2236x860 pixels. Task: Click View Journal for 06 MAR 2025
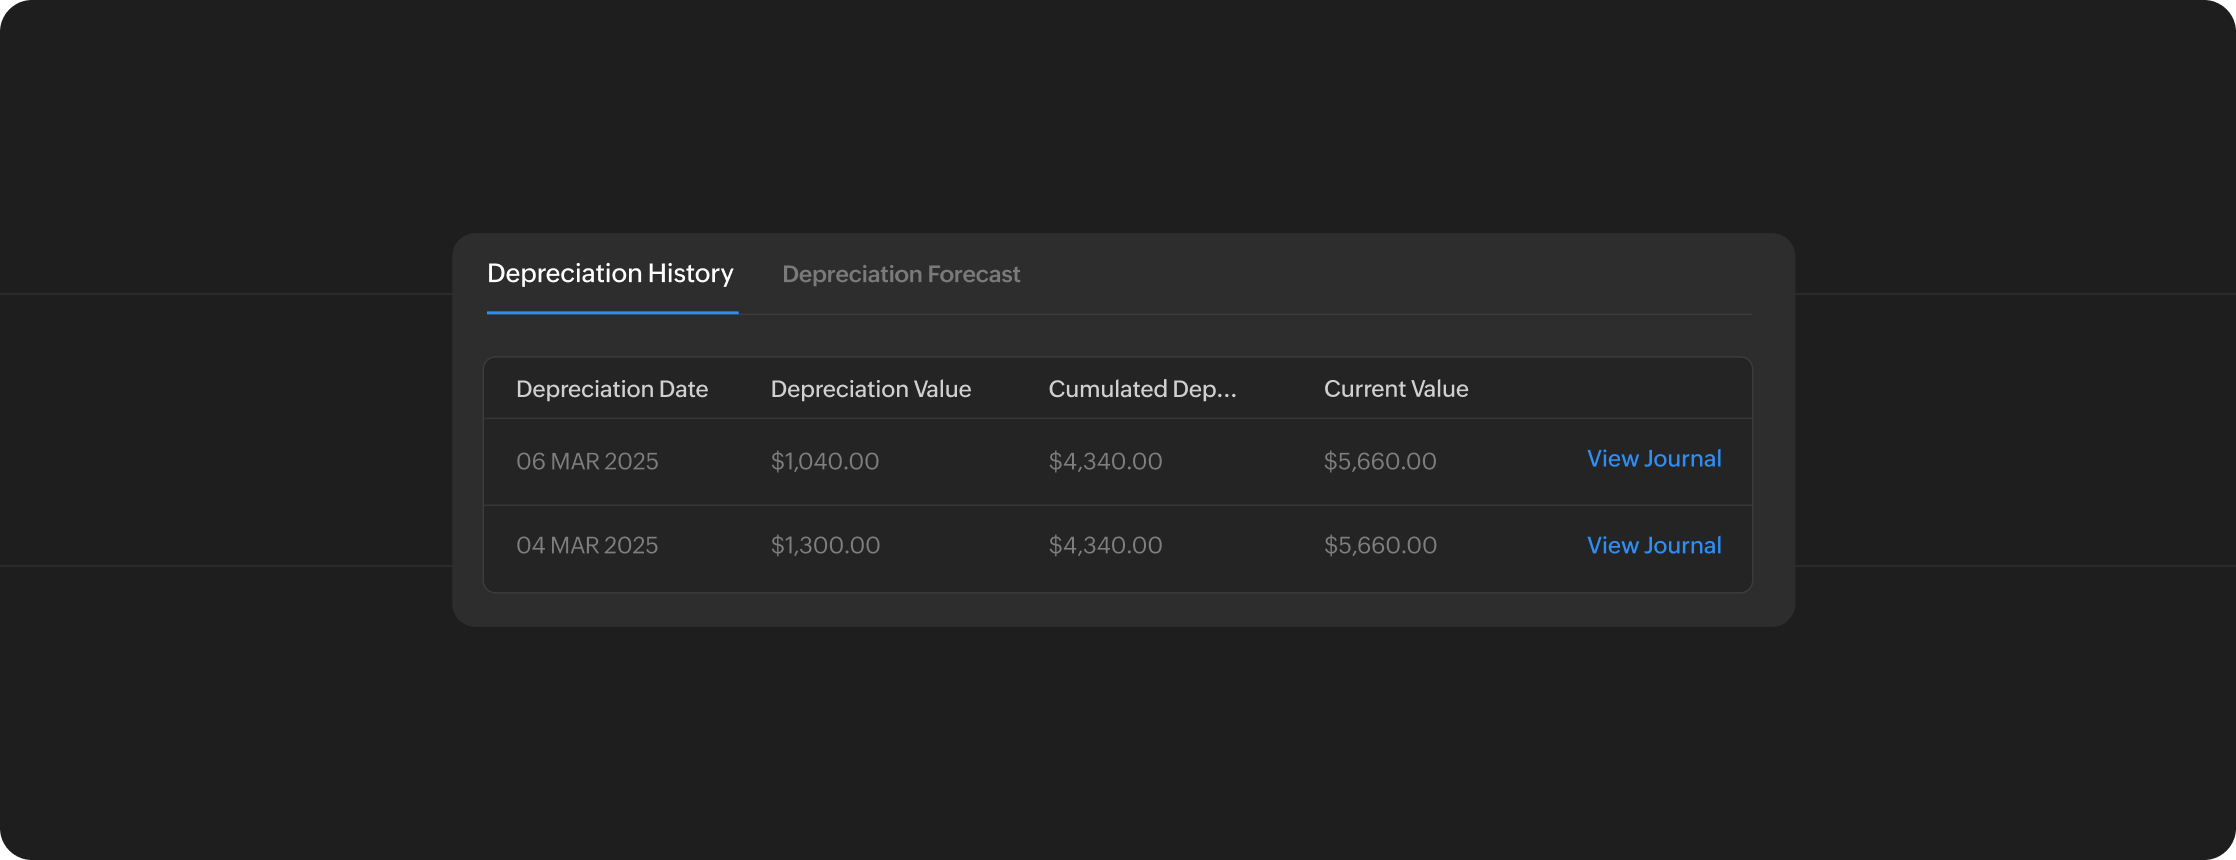(1654, 459)
